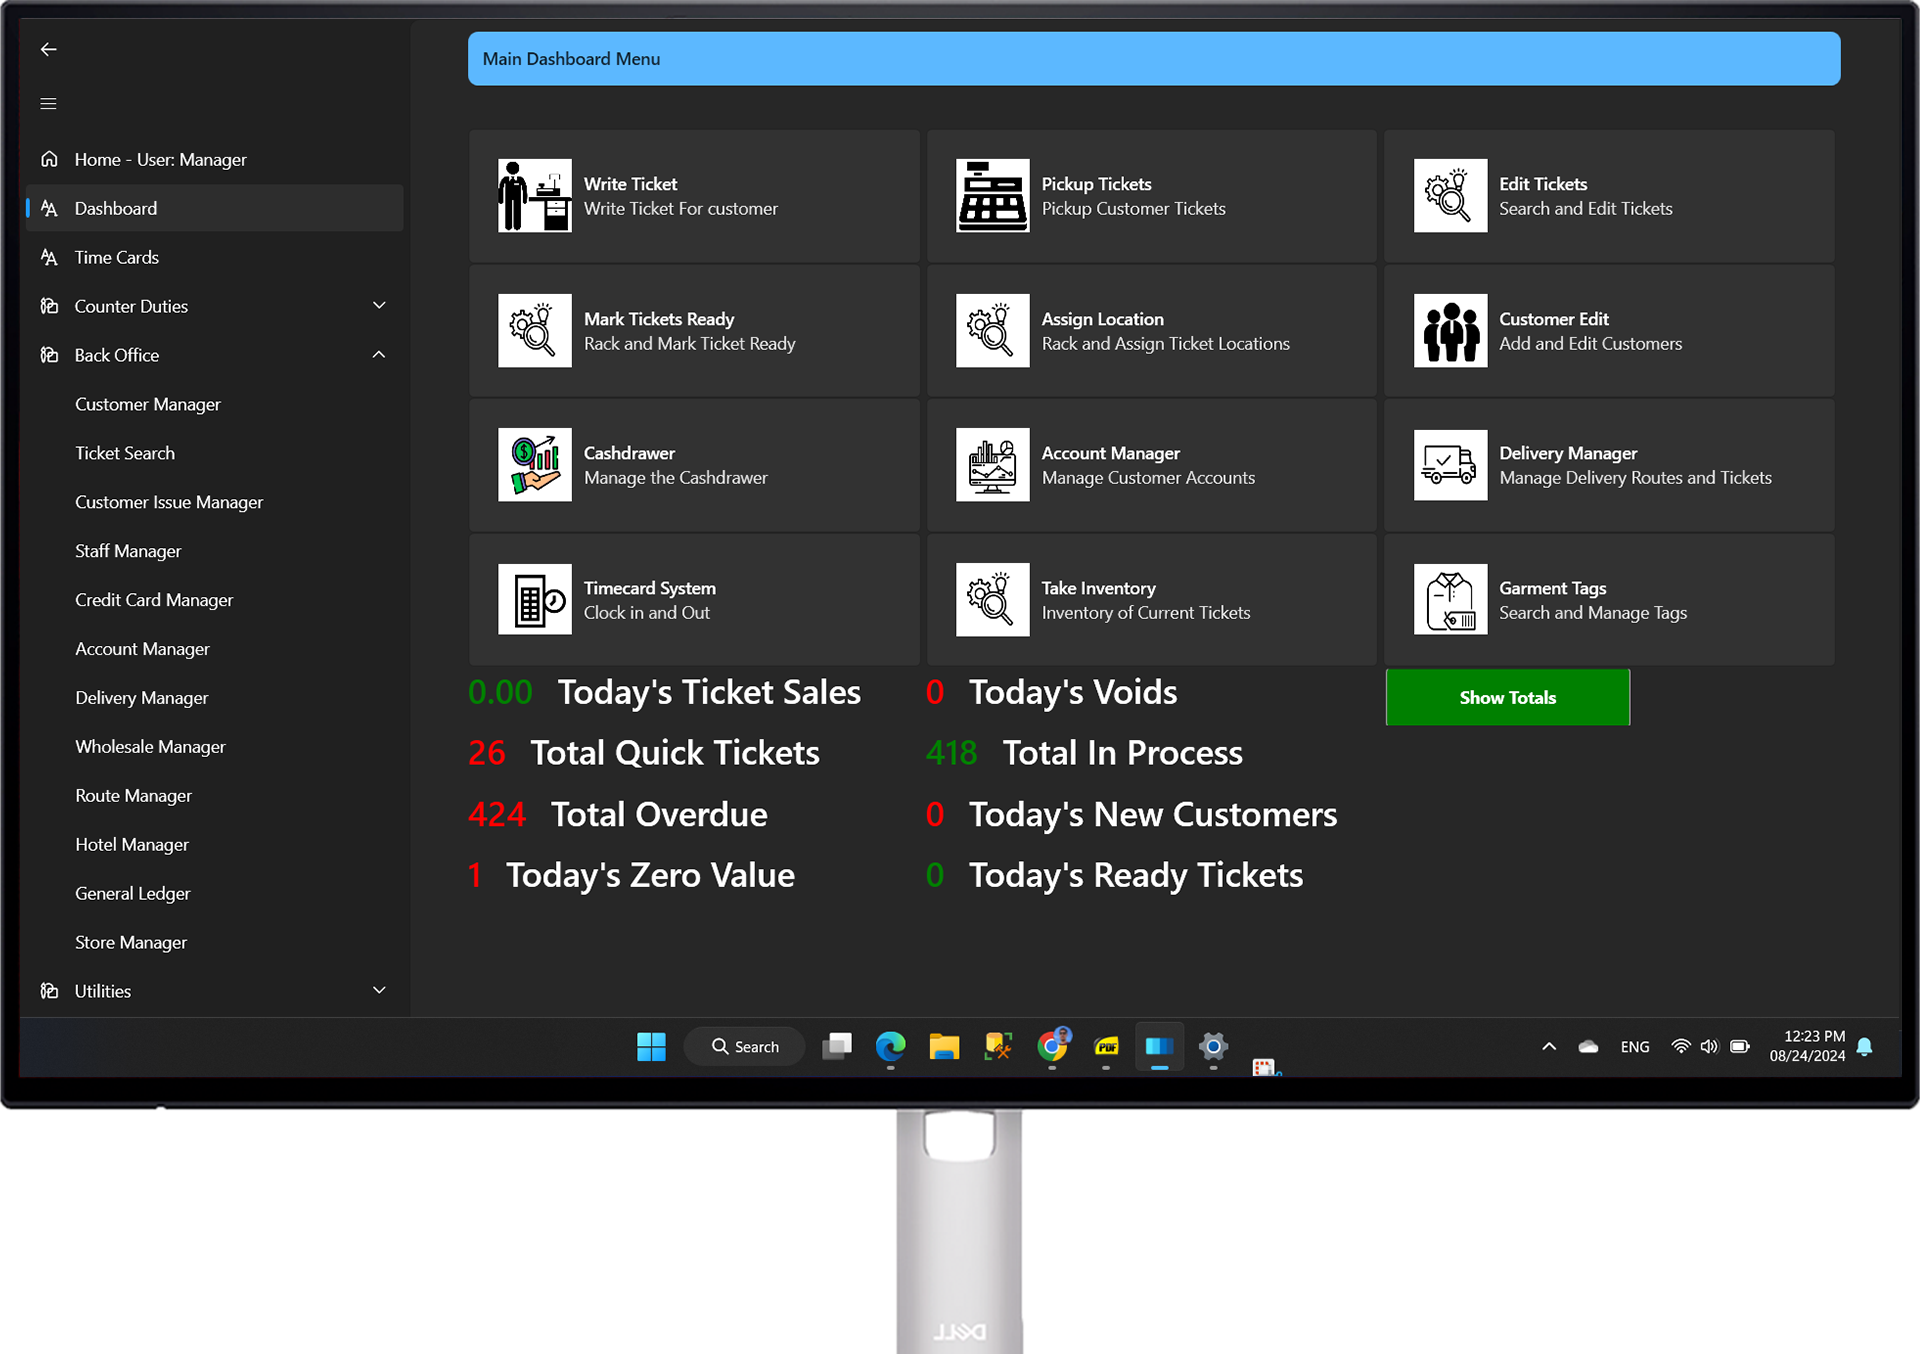Click the Show Totals button
This screenshot has height=1354, width=1920.
click(1507, 697)
